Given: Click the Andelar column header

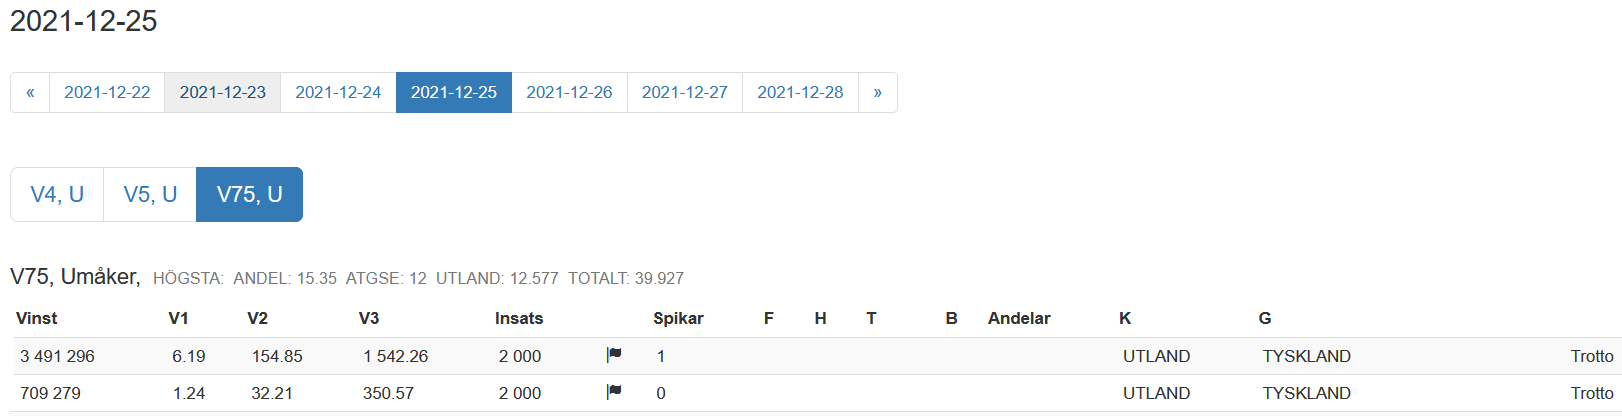Looking at the screenshot, I should pos(1019,318).
